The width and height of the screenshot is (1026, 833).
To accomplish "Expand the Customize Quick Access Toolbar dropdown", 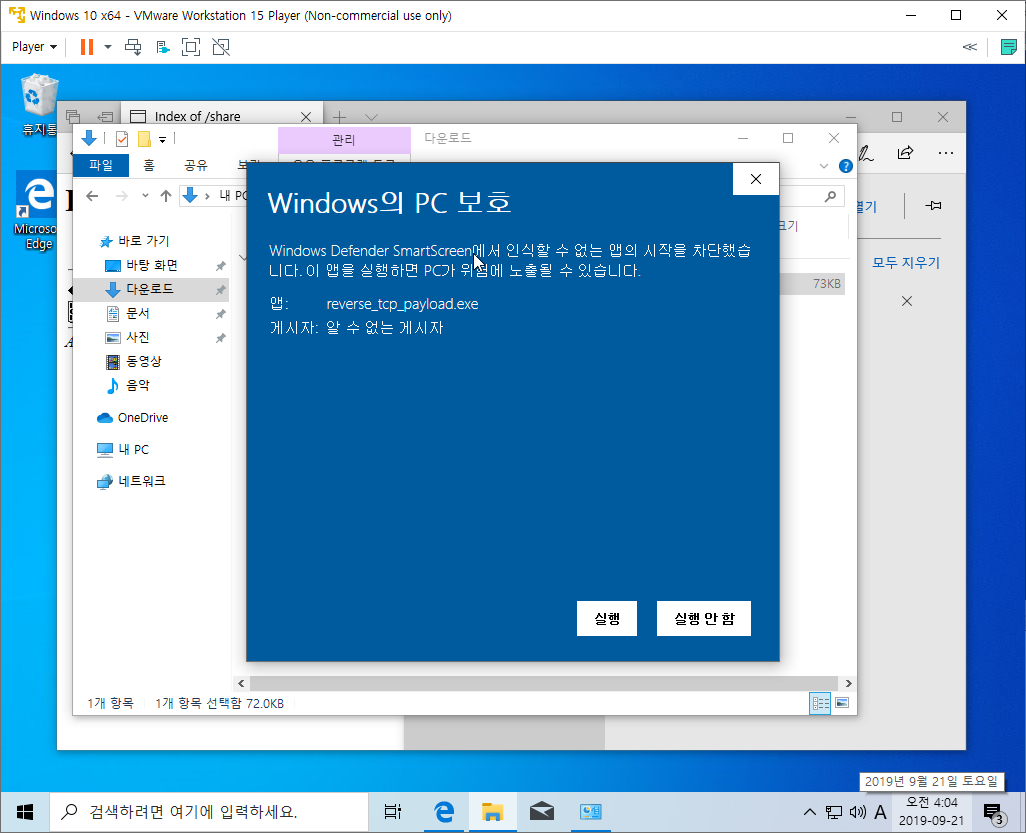I will coord(162,139).
